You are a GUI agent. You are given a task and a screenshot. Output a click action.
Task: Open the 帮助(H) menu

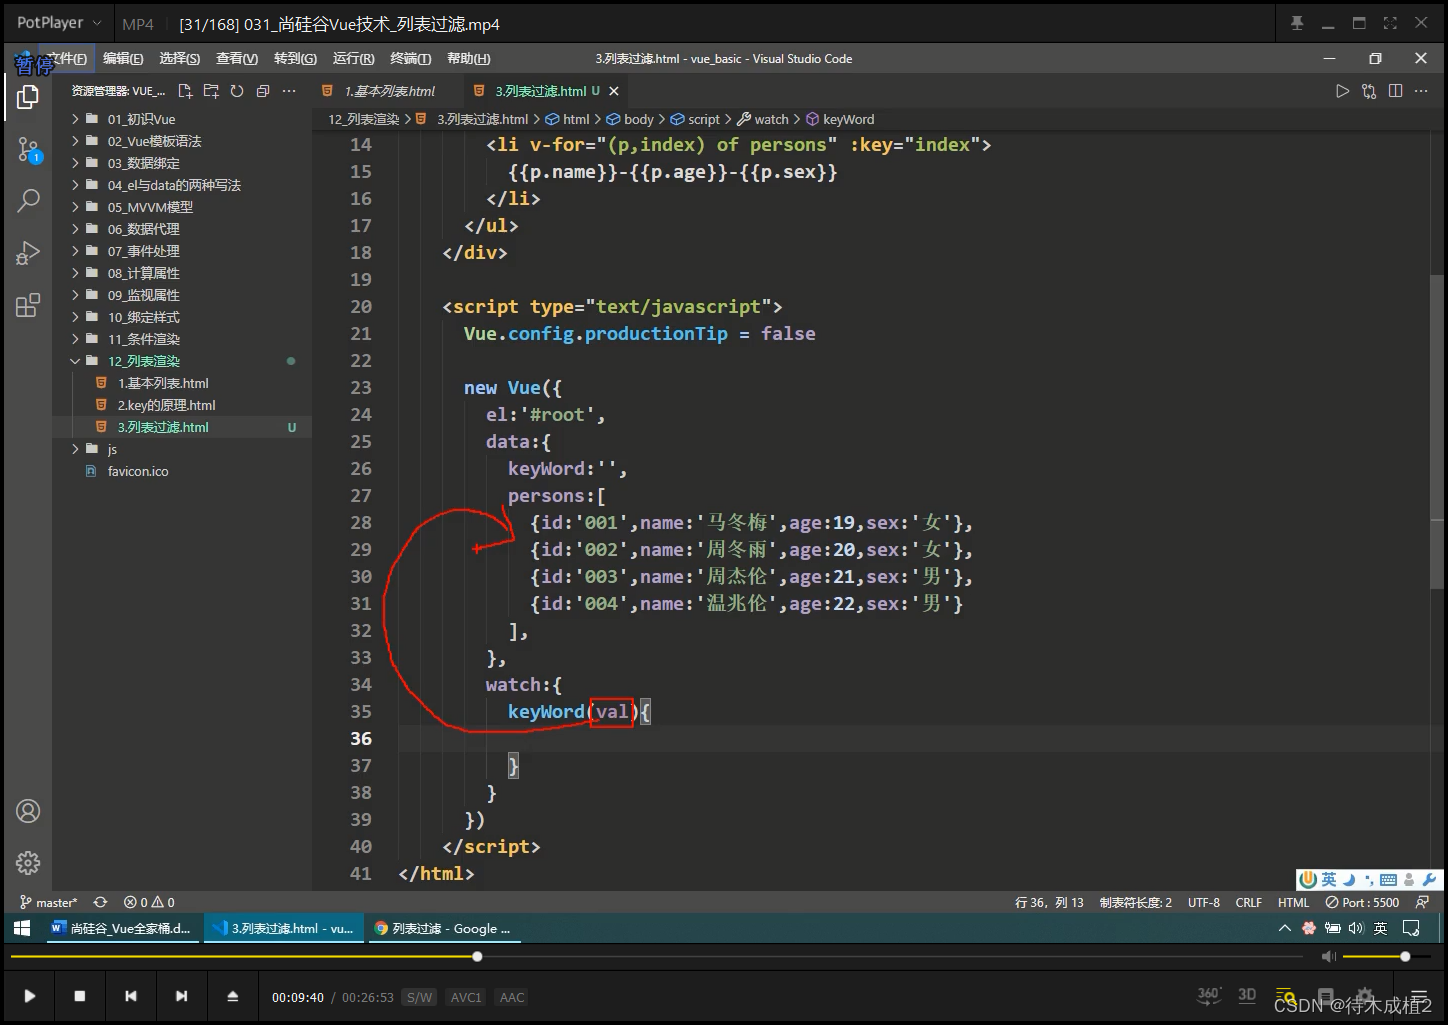pos(468,59)
